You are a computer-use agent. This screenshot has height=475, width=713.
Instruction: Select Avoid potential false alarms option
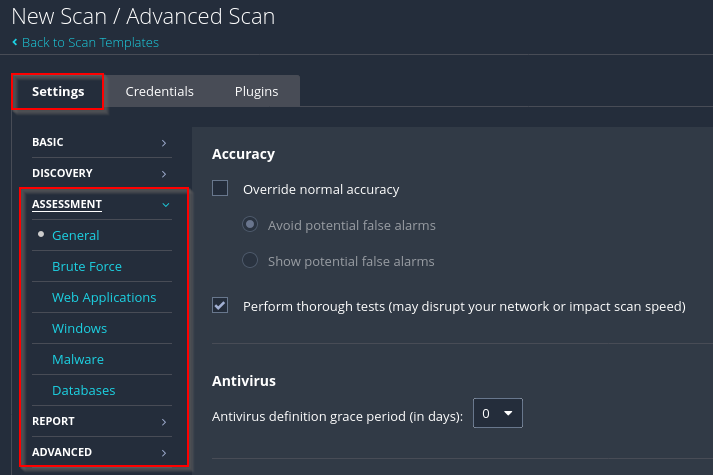pyautogui.click(x=251, y=225)
